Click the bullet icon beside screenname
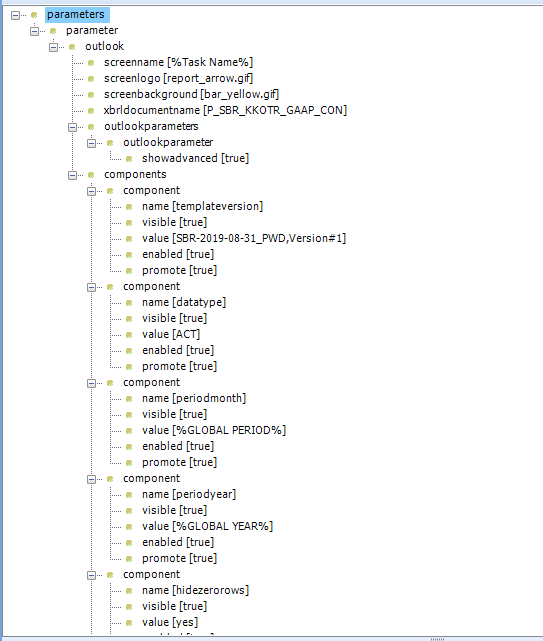This screenshot has height=641, width=543. coord(91,63)
